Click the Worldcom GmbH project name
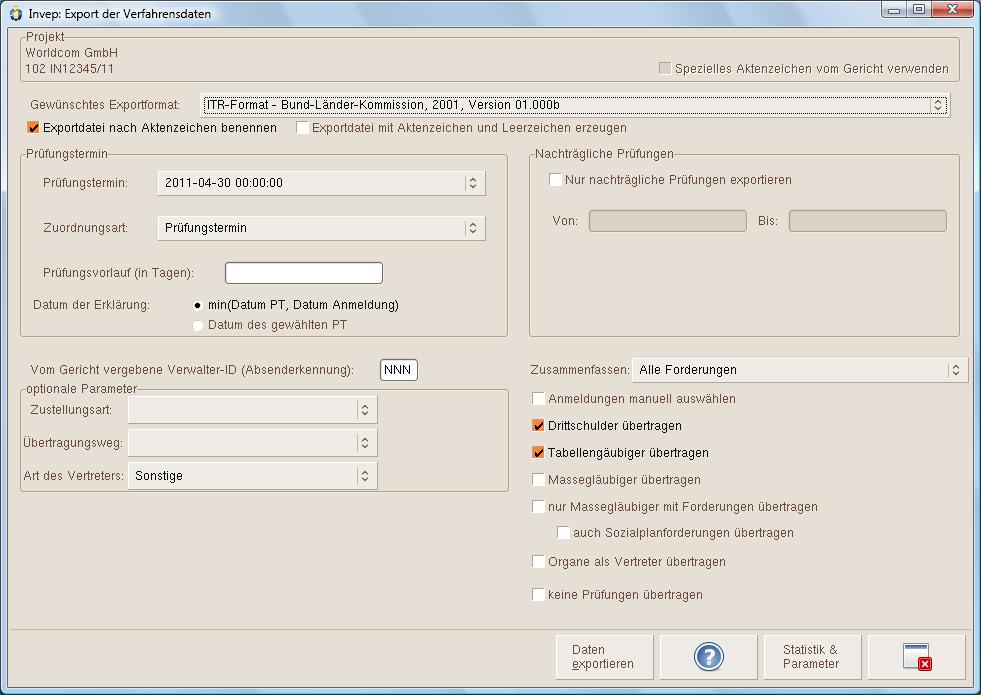This screenshot has height=695, width=981. click(x=71, y=53)
